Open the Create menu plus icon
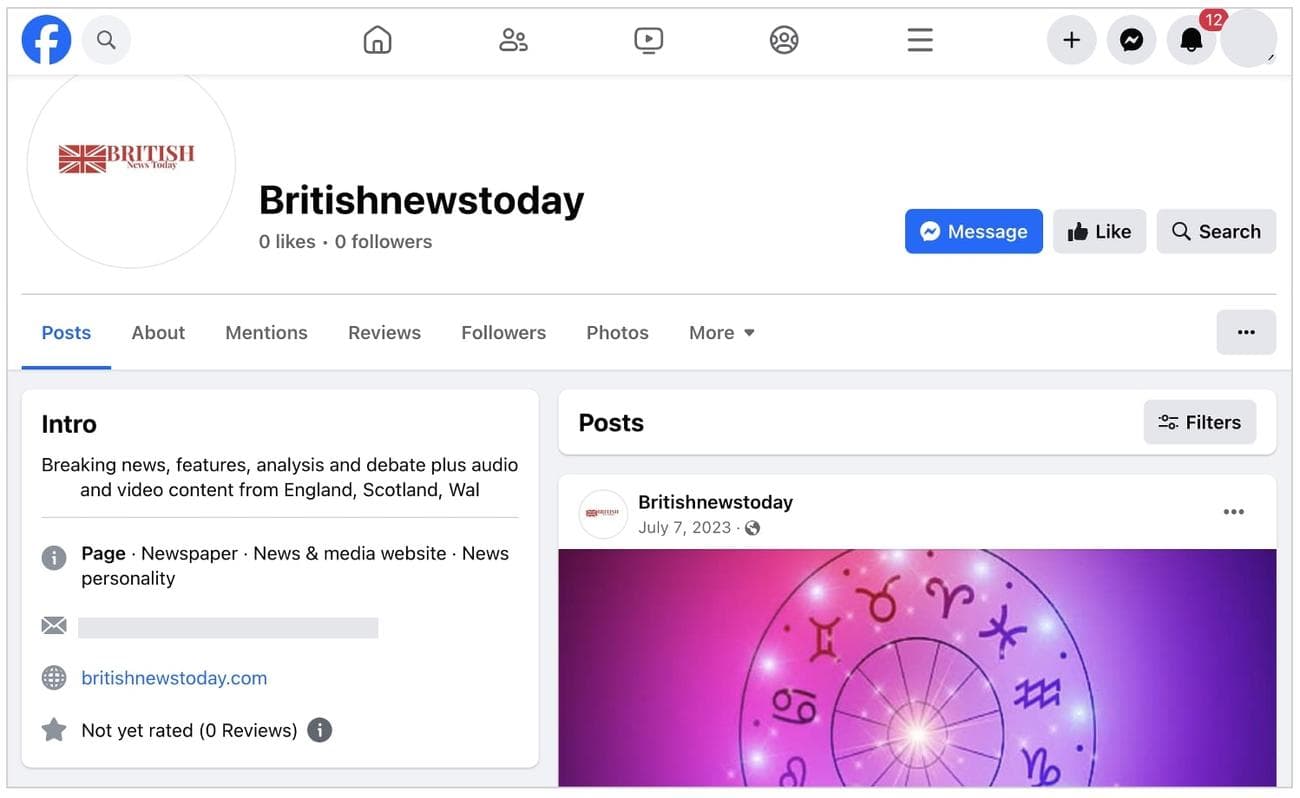The height and width of the screenshot is (798, 1300). tap(1071, 40)
